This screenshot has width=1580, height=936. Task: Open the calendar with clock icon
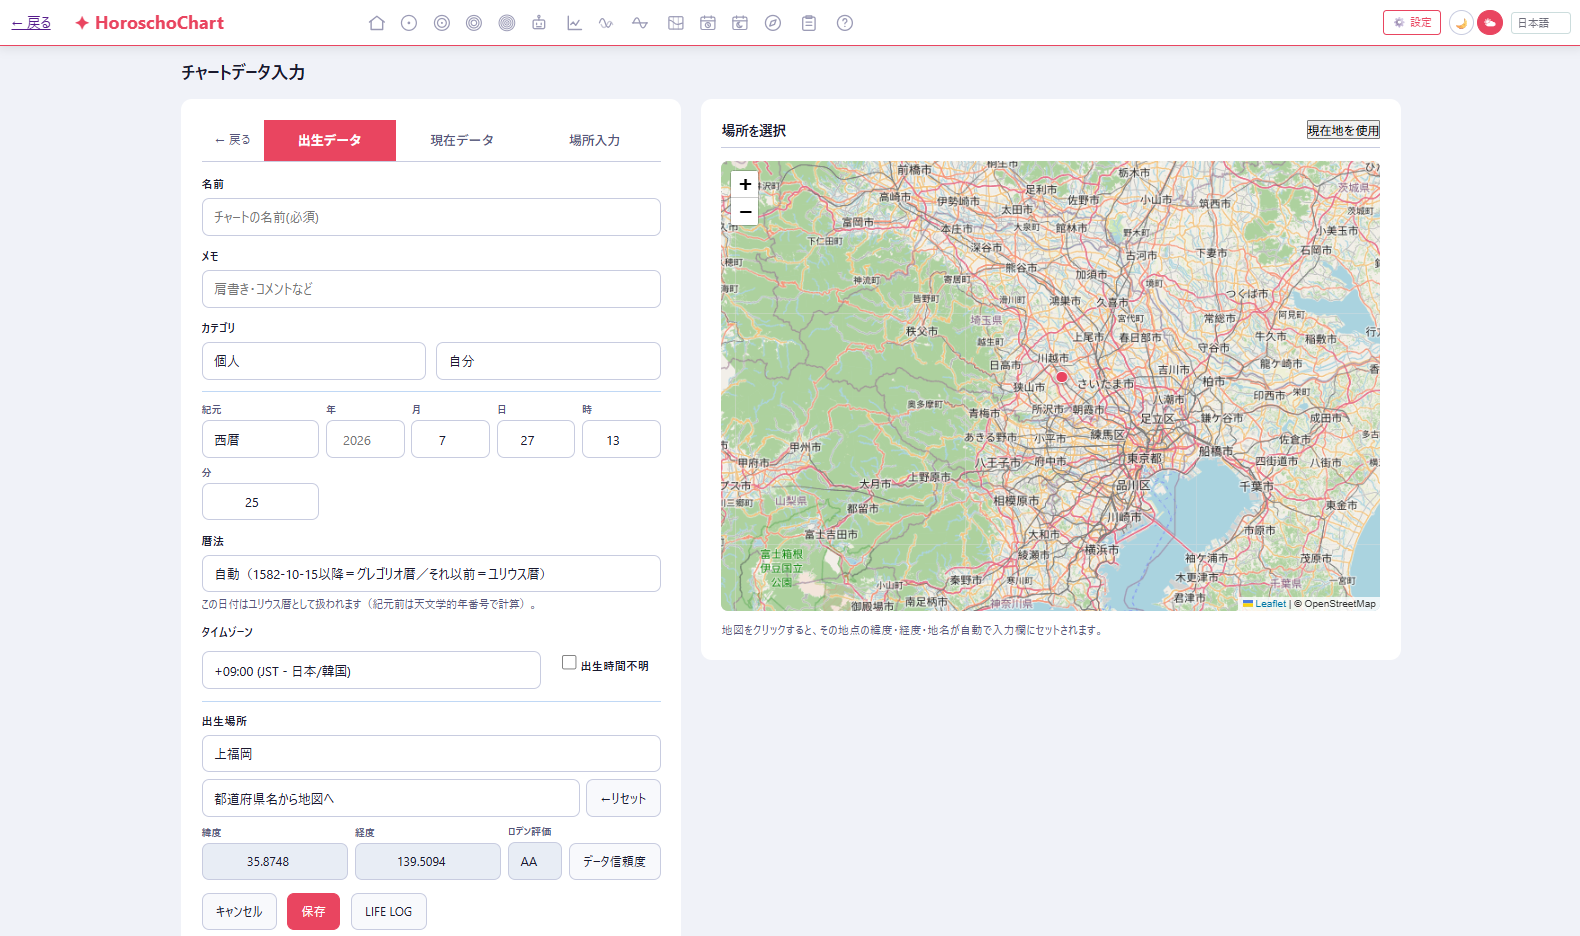708,23
